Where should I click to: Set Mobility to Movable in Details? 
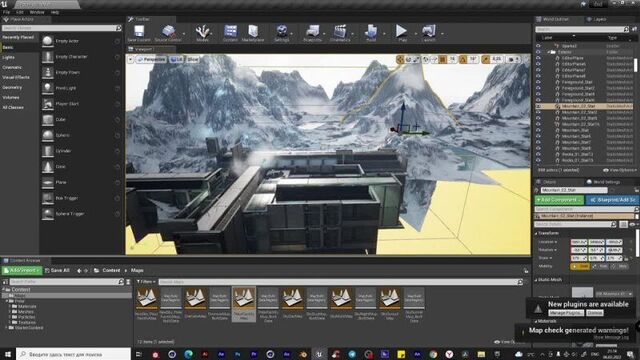620,266
